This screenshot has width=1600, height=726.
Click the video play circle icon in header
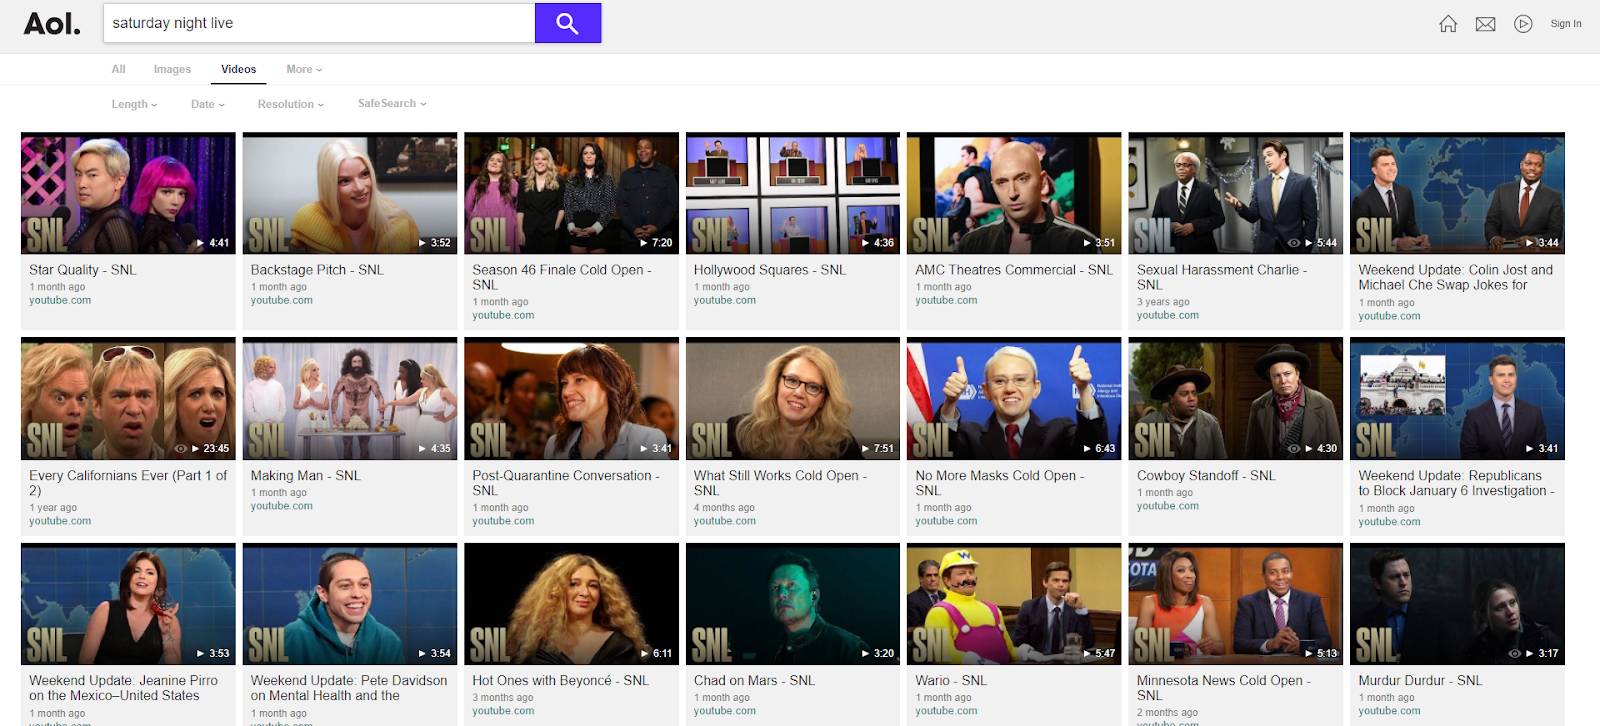pyautogui.click(x=1523, y=24)
